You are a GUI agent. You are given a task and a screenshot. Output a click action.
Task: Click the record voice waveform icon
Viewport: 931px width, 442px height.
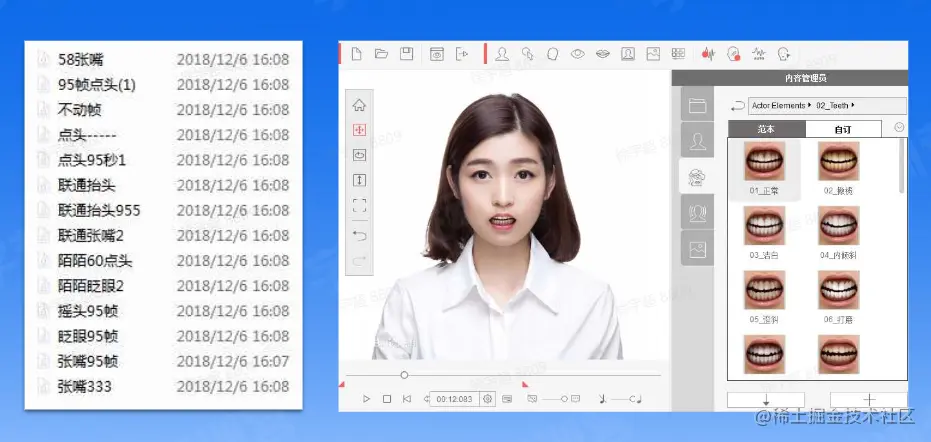point(708,54)
